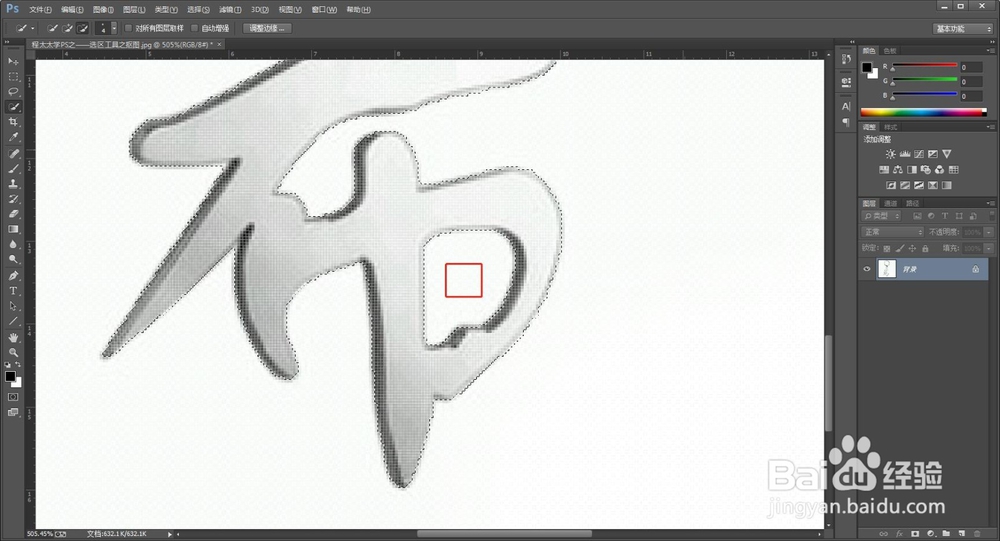Click Add to Selection mode icon
This screenshot has height=541, width=1000.
[68, 28]
